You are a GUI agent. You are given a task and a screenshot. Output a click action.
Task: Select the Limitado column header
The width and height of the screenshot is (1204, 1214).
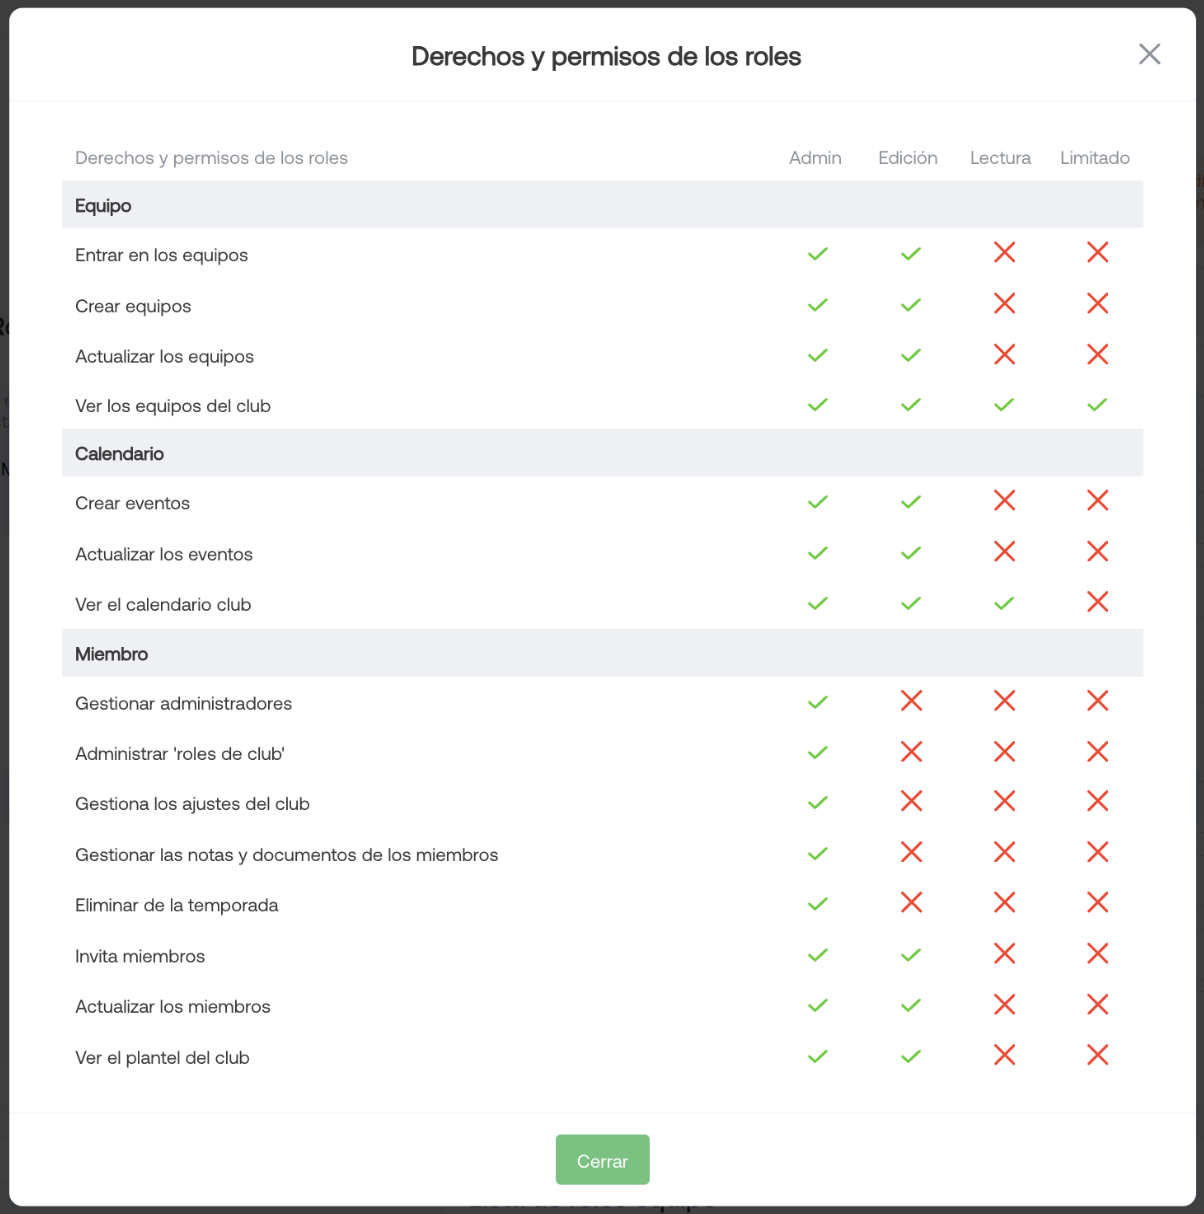[1095, 158]
